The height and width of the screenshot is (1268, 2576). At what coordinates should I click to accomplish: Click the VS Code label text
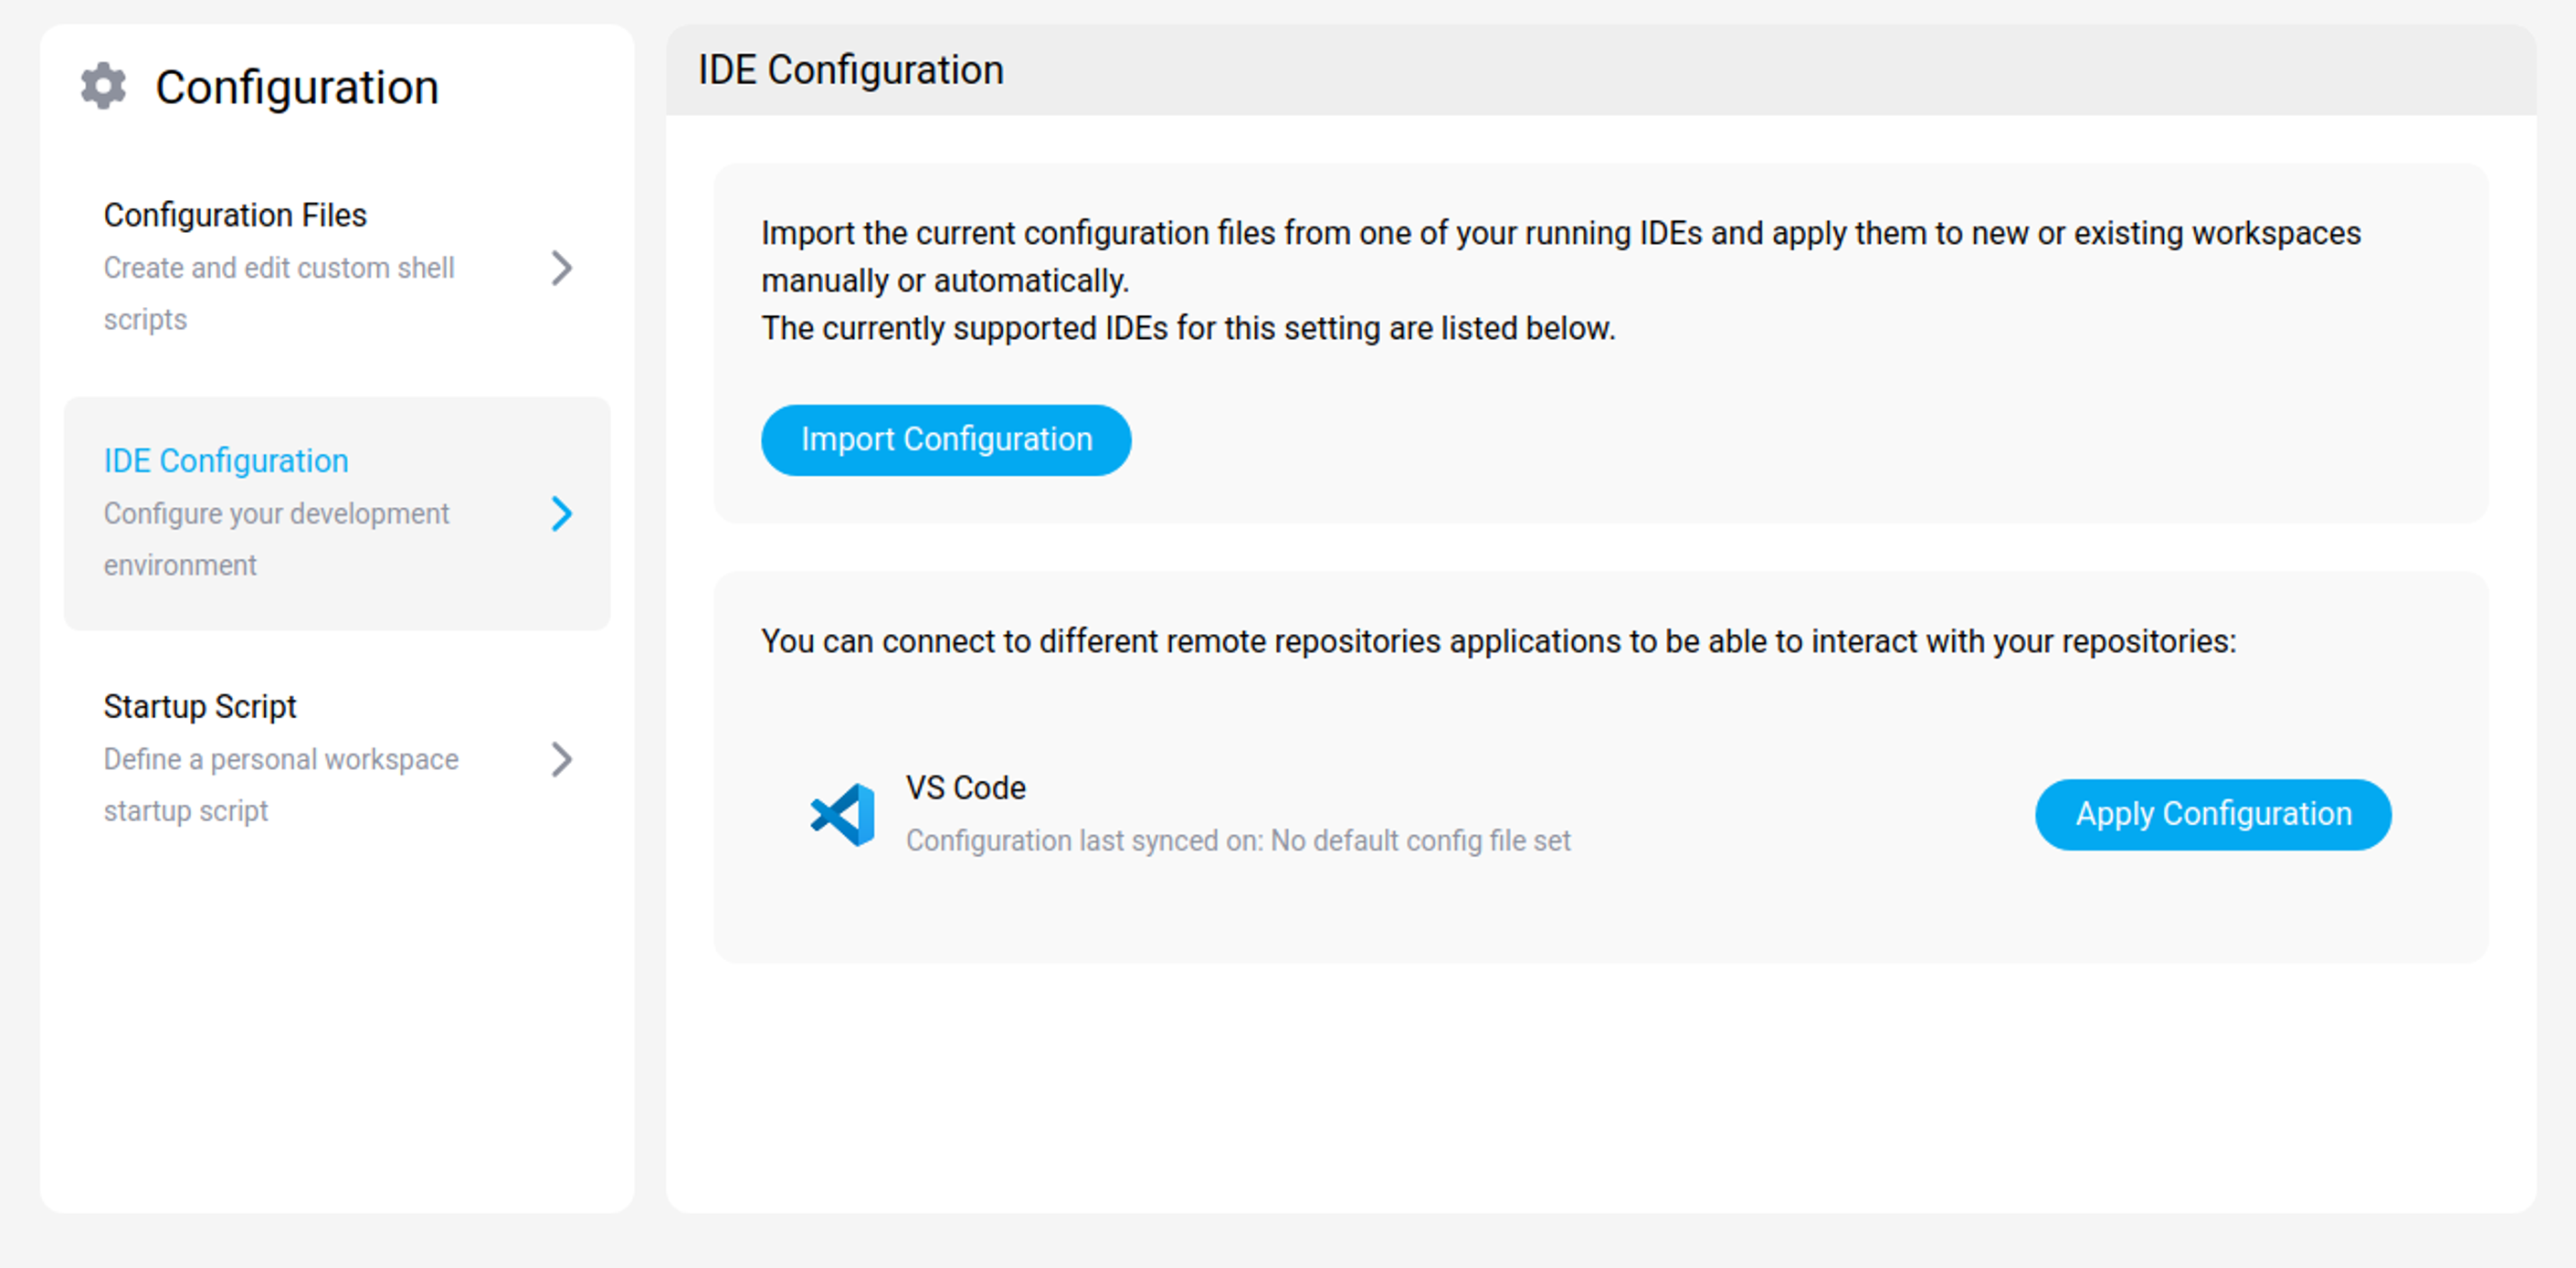point(963,788)
